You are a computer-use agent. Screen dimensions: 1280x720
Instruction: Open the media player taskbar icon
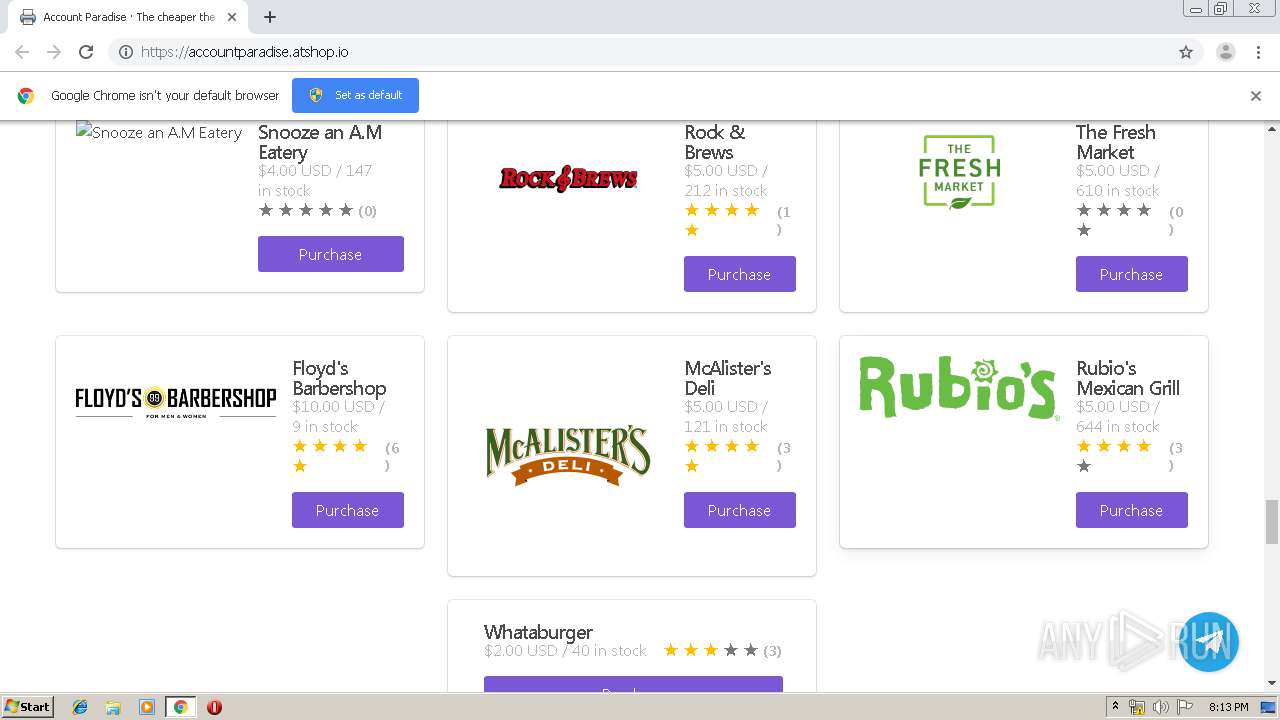click(147, 707)
